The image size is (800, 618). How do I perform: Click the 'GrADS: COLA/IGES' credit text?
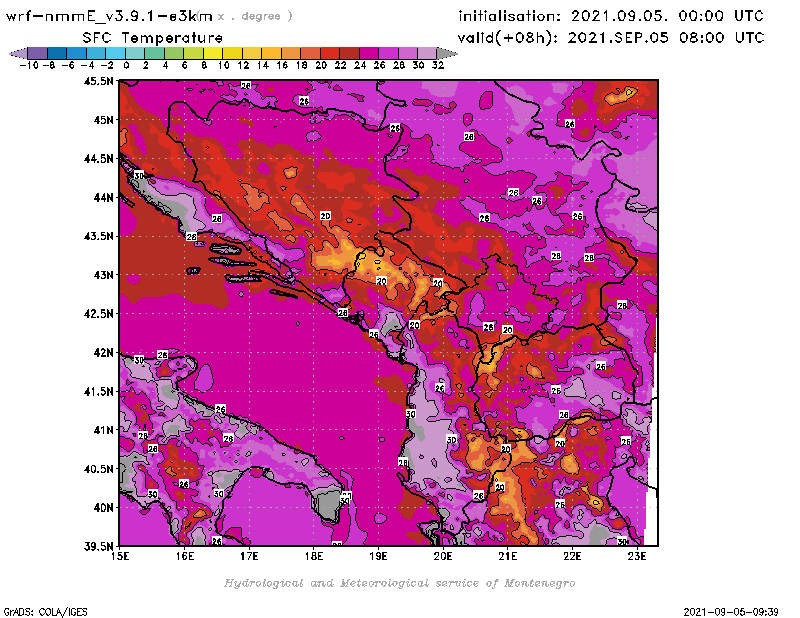(x=45, y=612)
